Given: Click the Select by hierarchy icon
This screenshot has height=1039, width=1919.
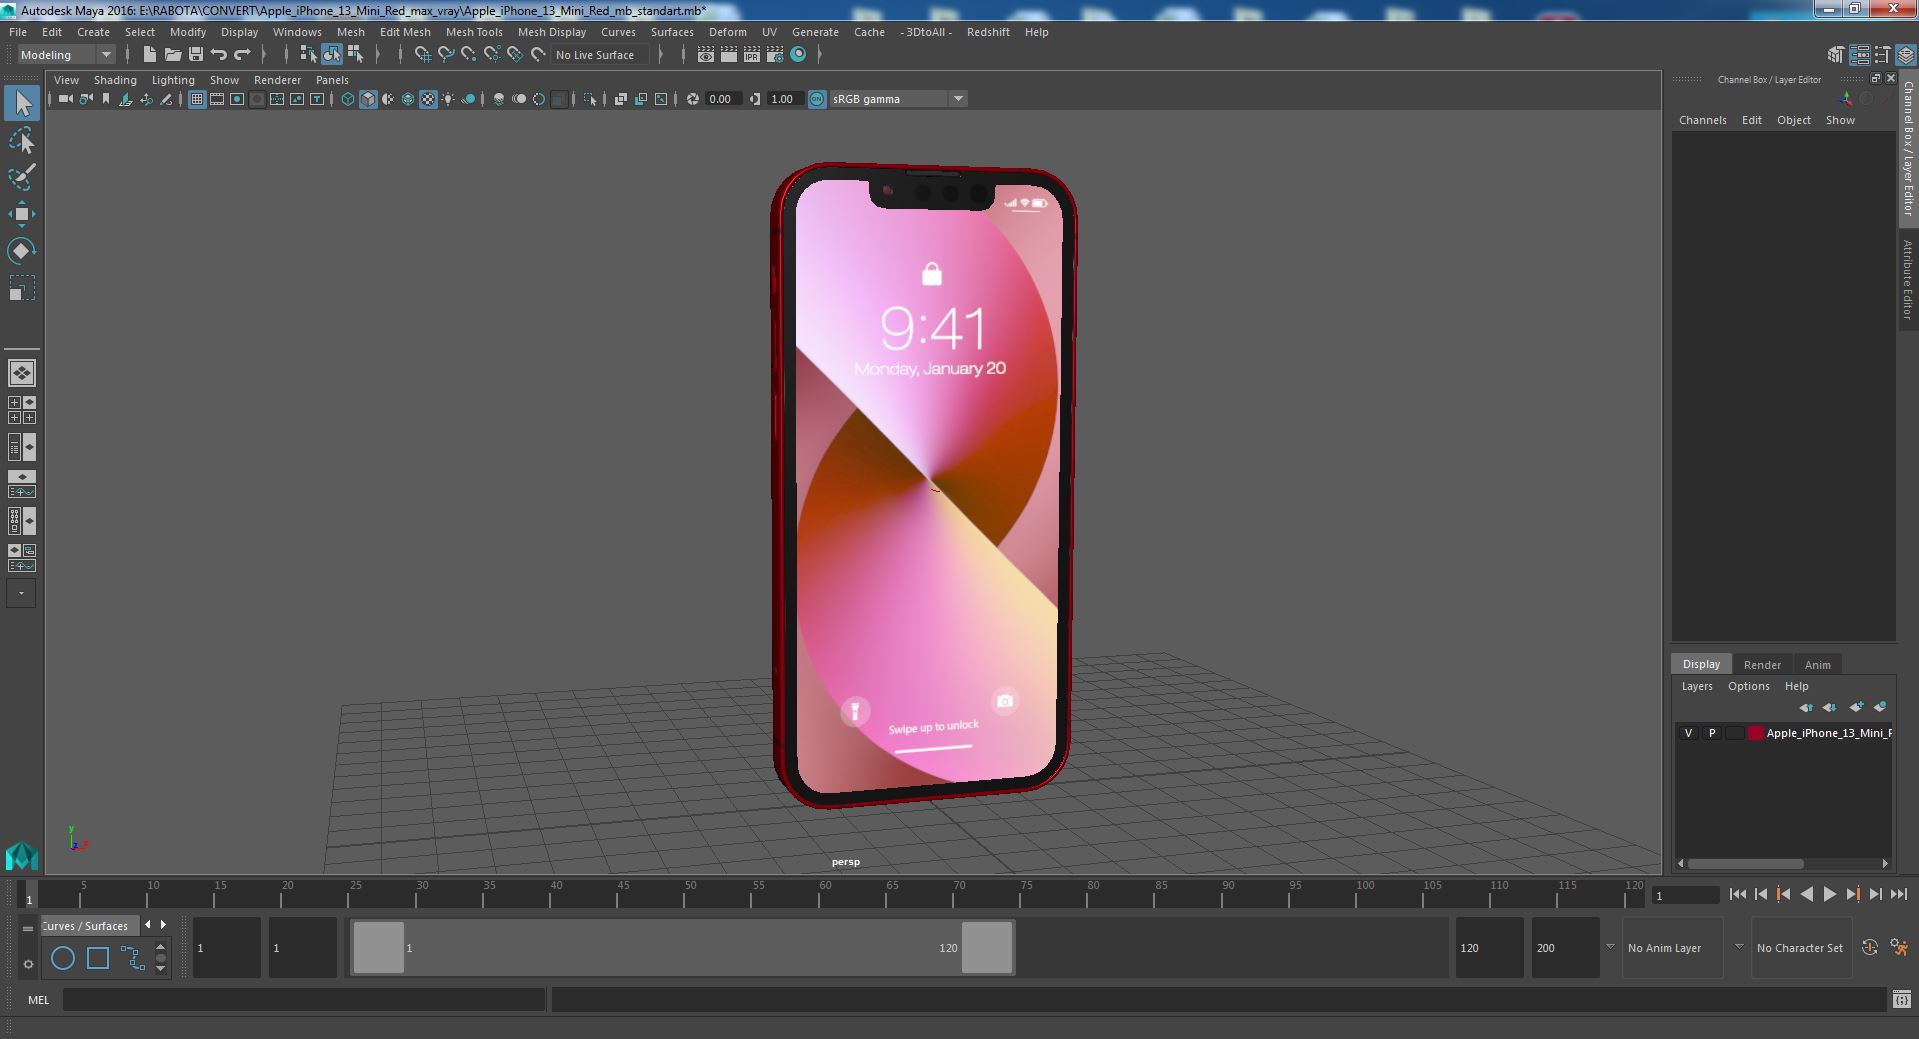Looking at the screenshot, I should (308, 55).
